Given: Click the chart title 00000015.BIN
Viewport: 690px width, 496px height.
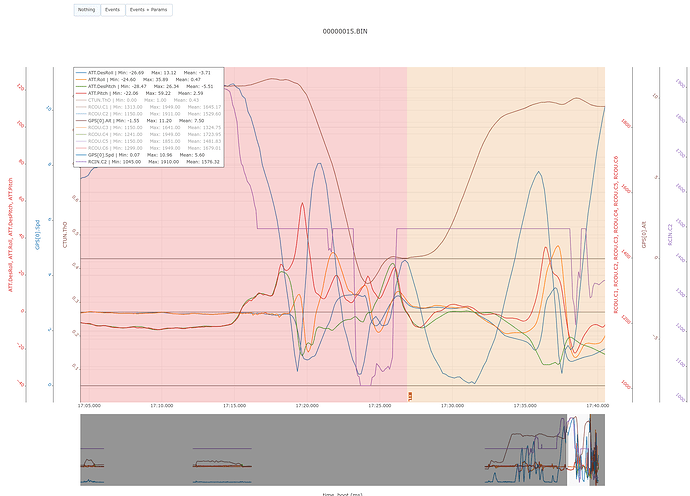Looking at the screenshot, I should (x=345, y=31).
